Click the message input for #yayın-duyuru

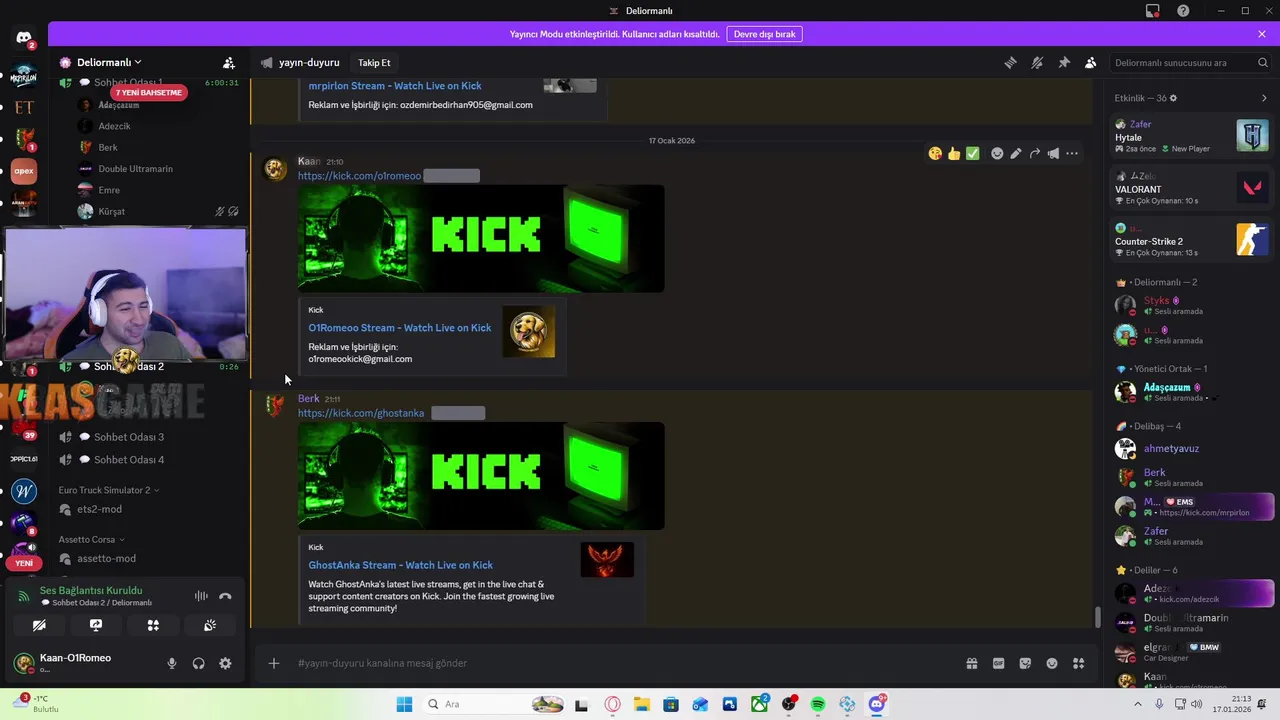(620, 663)
